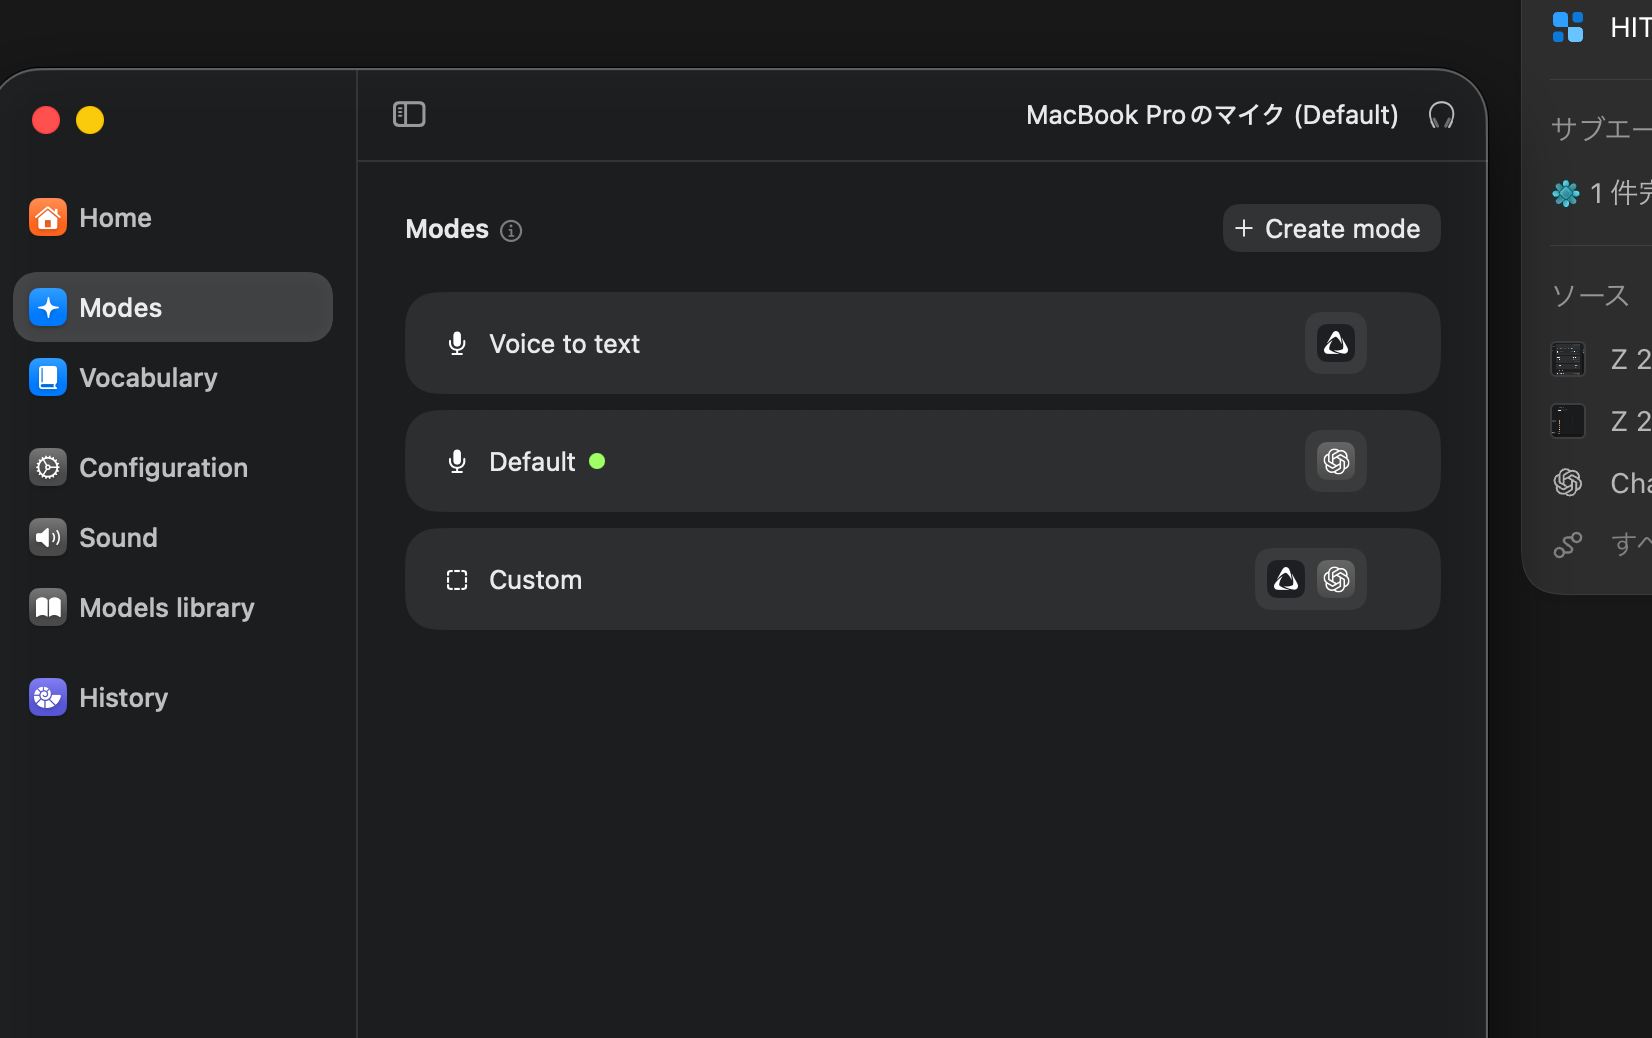Click the link-nodes icon in the right window
The width and height of the screenshot is (1652, 1038).
coord(1568,544)
